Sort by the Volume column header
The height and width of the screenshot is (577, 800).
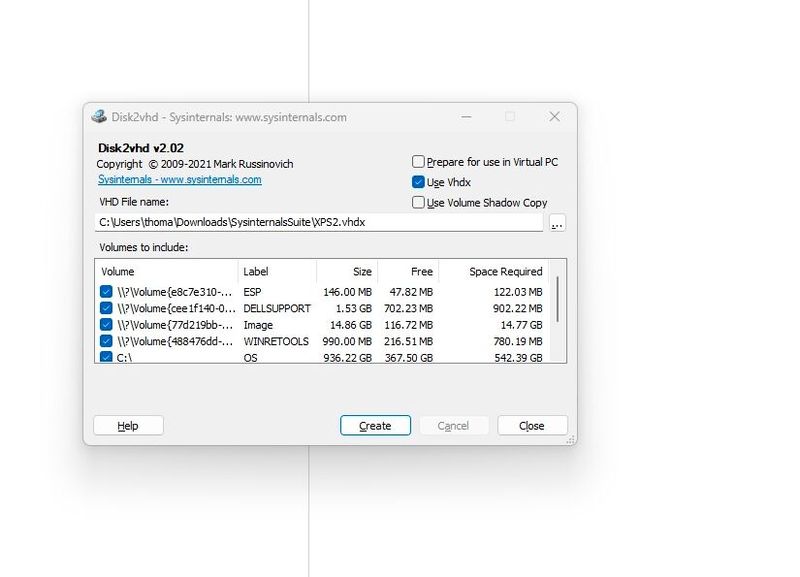[166, 271]
